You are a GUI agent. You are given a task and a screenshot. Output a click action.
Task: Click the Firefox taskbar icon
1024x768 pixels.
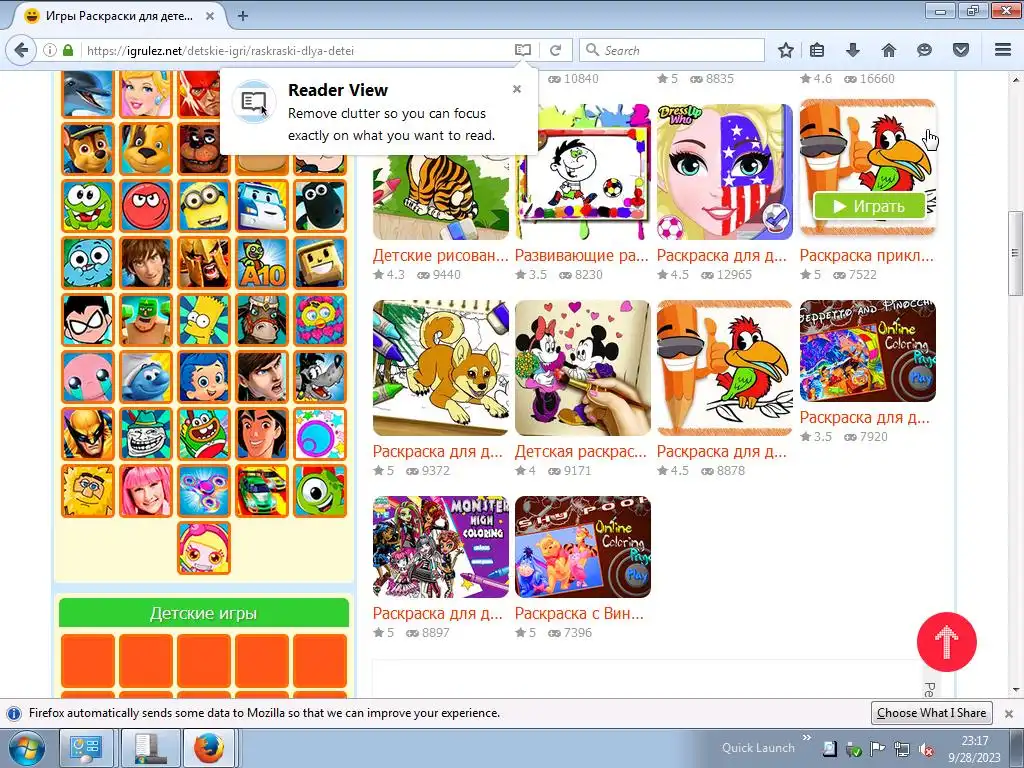pyautogui.click(x=208, y=748)
